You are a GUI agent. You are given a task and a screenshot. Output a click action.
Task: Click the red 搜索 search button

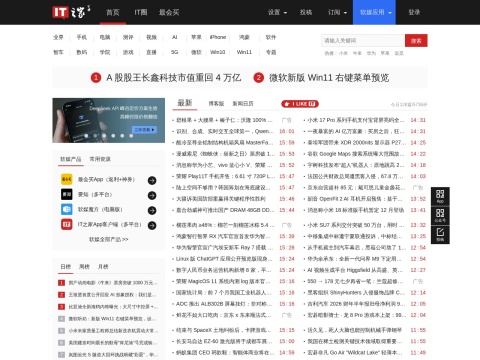(416, 41)
